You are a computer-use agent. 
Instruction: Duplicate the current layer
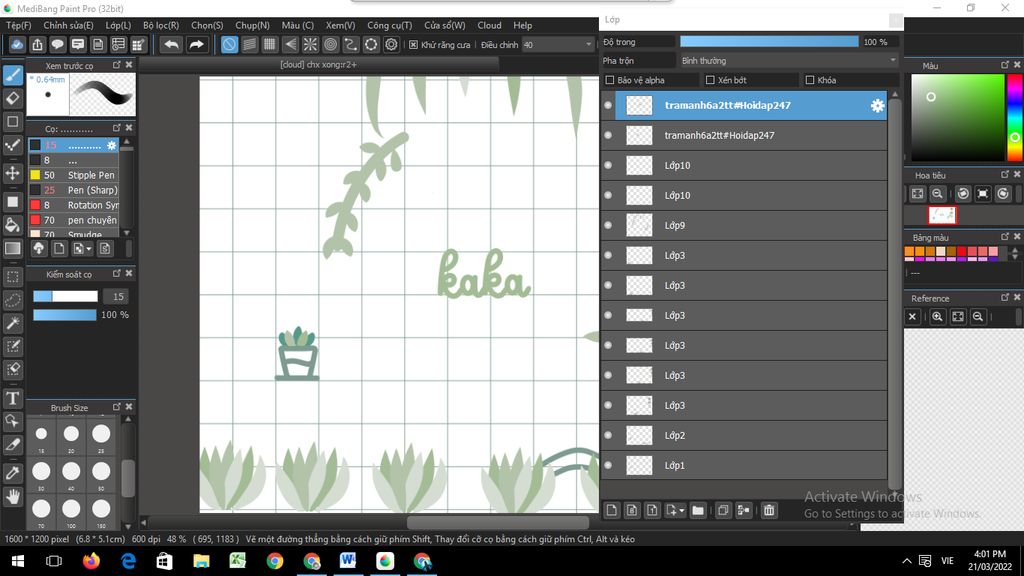[x=722, y=510]
